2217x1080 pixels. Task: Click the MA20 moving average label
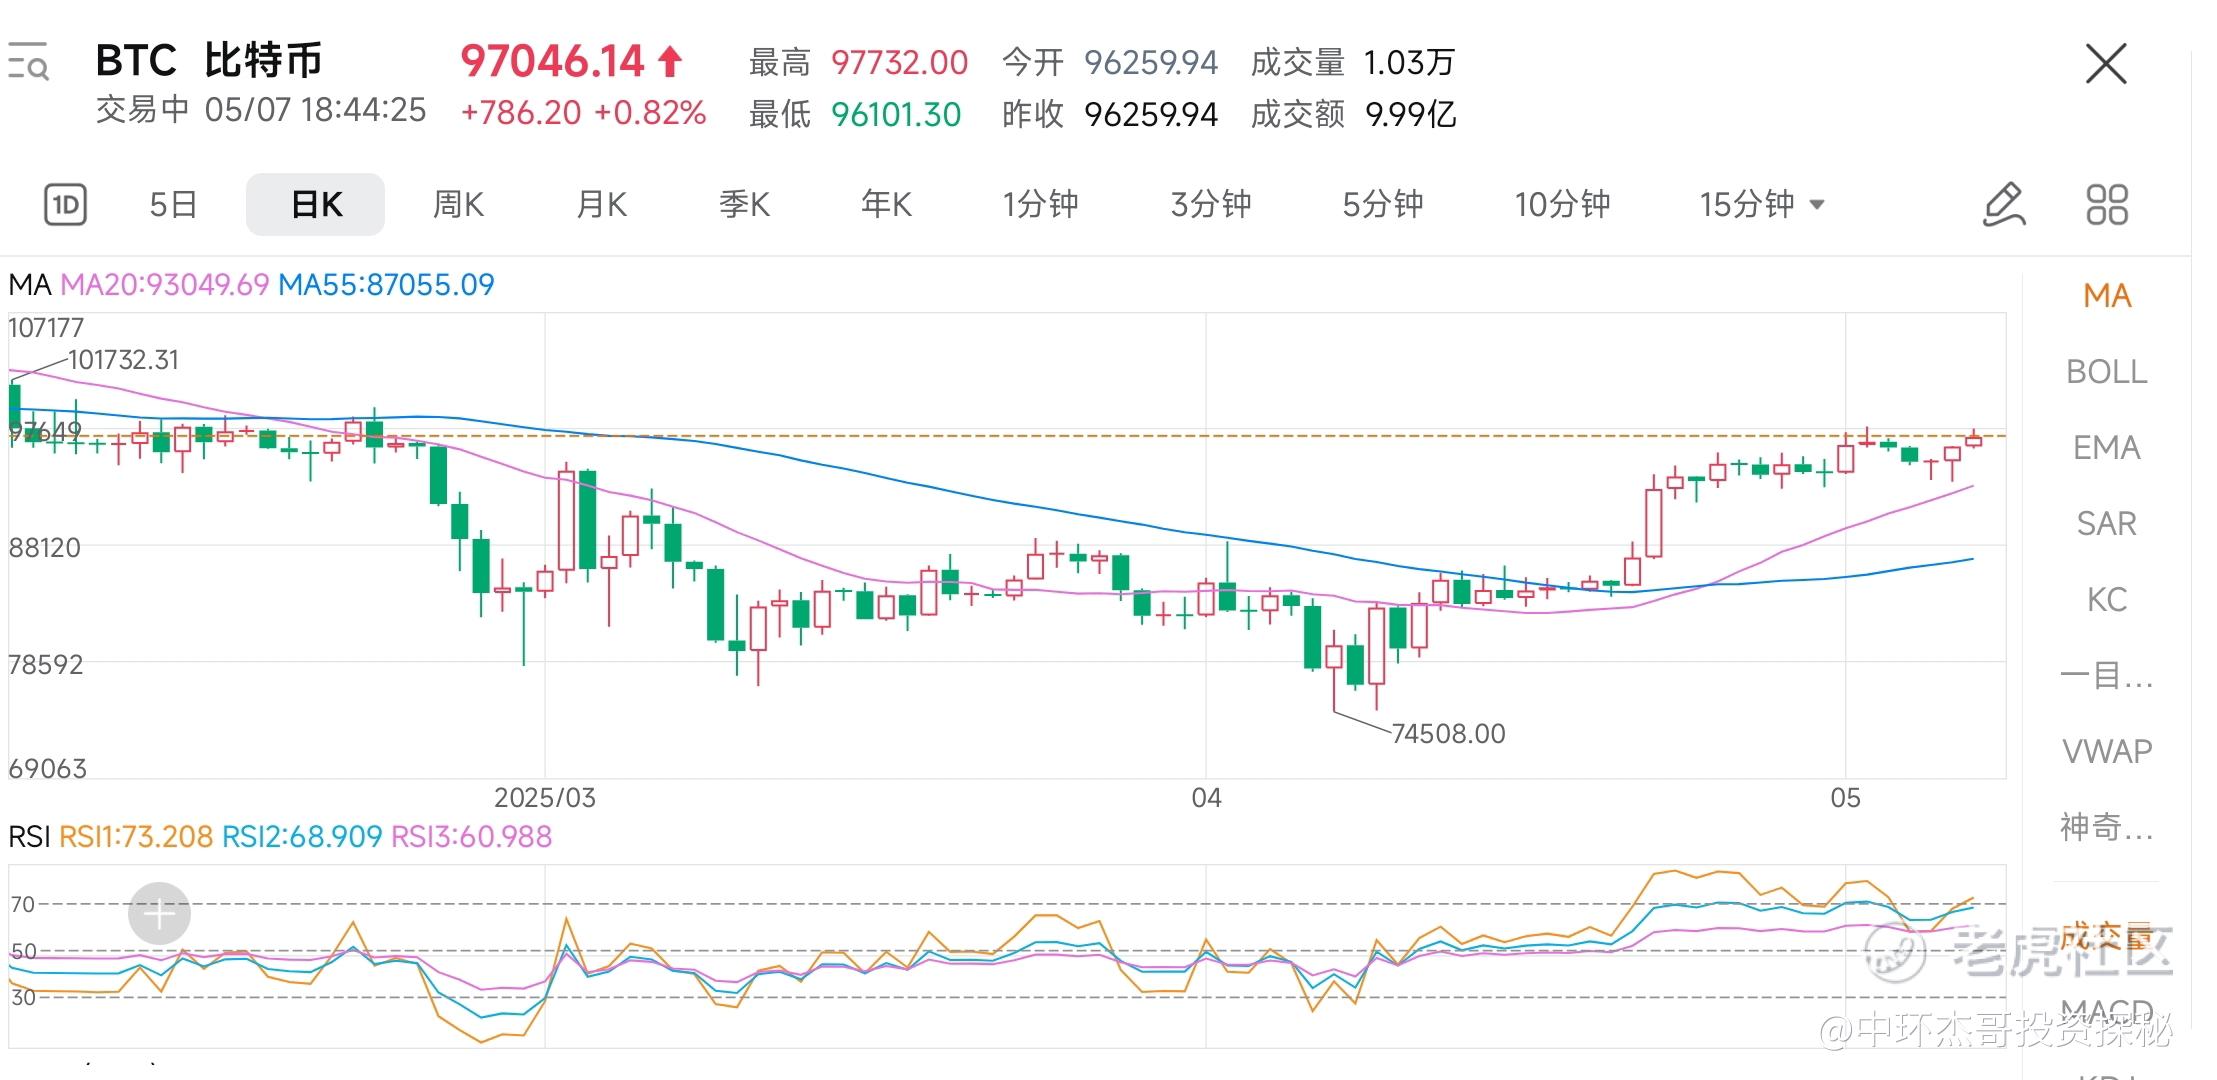pyautogui.click(x=165, y=285)
